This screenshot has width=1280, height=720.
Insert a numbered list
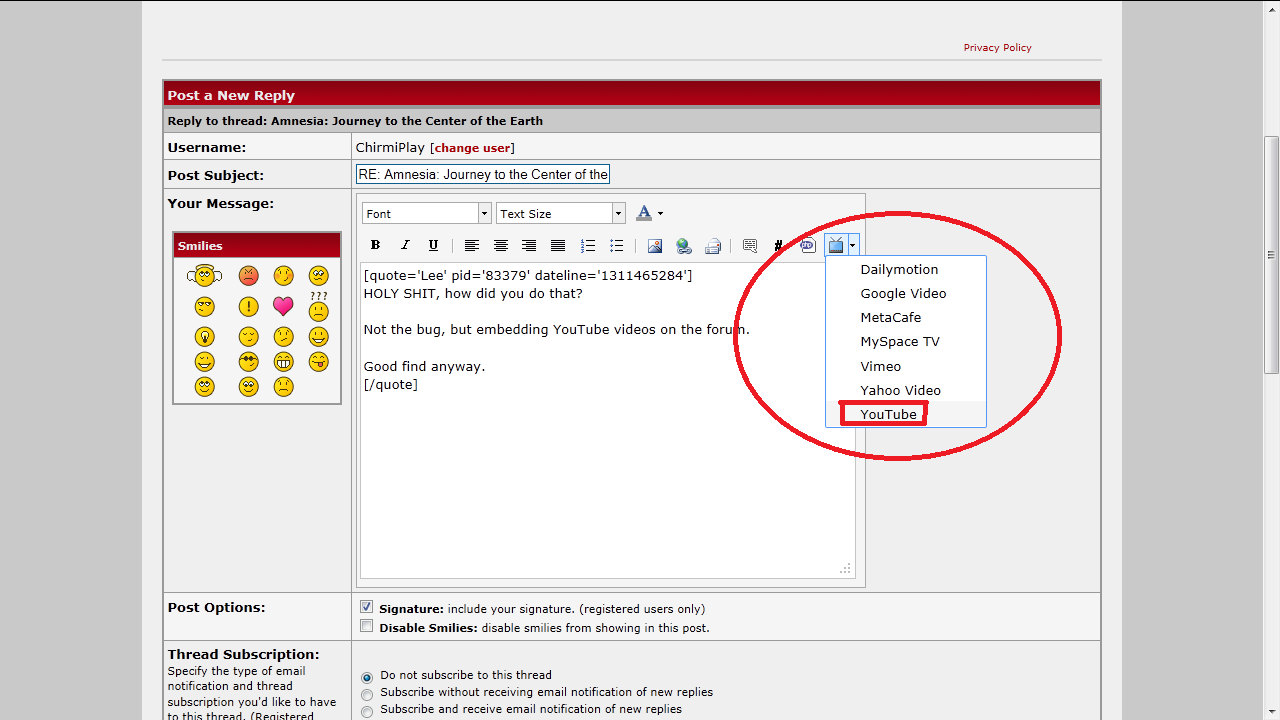click(x=588, y=245)
